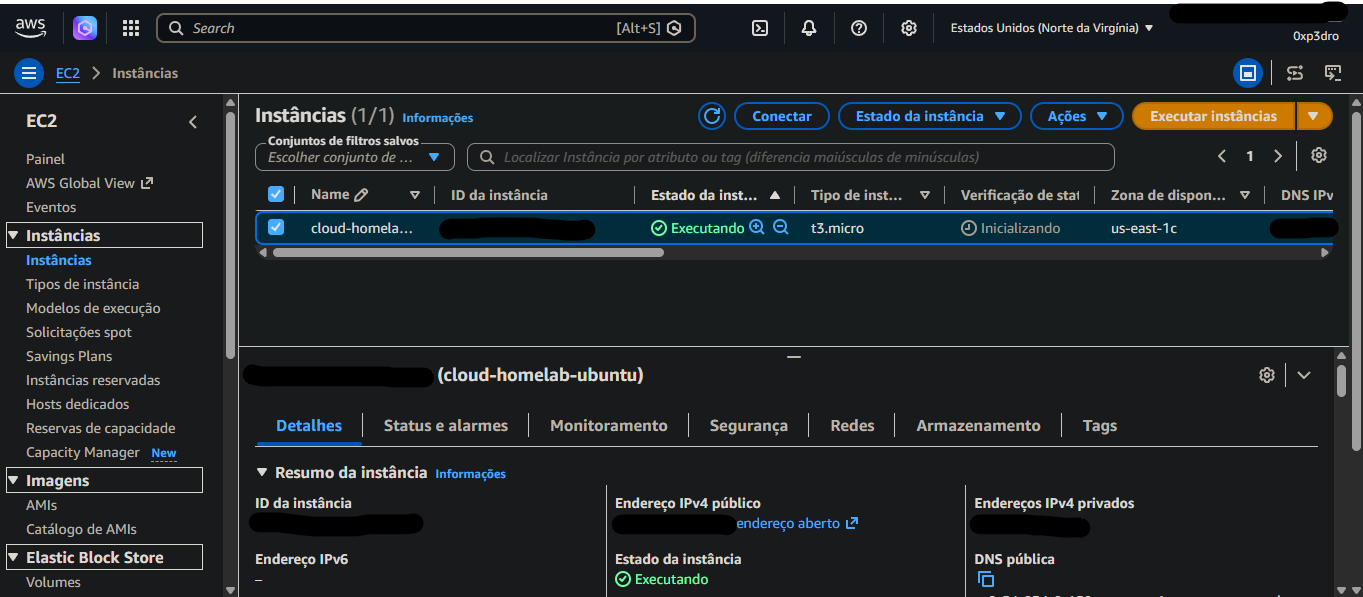Screen dimensions: 1363x597
Task: Open AWS Global View external link
Action: (x=89, y=183)
